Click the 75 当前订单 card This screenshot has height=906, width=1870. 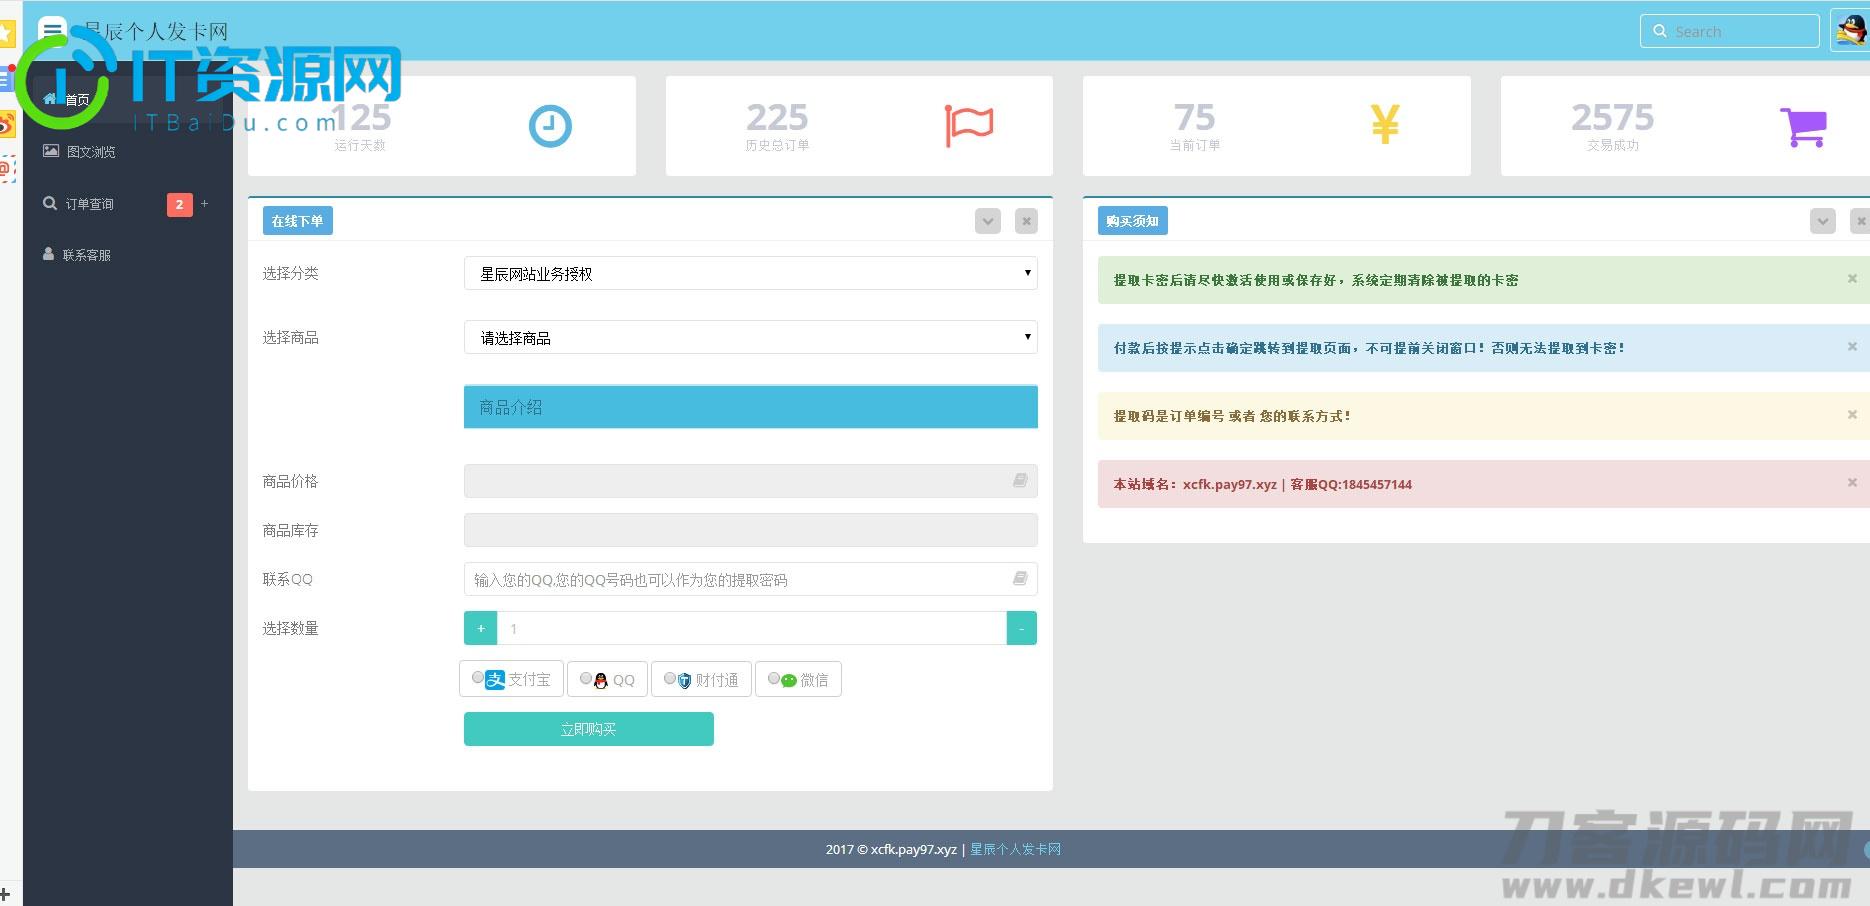click(1277, 126)
